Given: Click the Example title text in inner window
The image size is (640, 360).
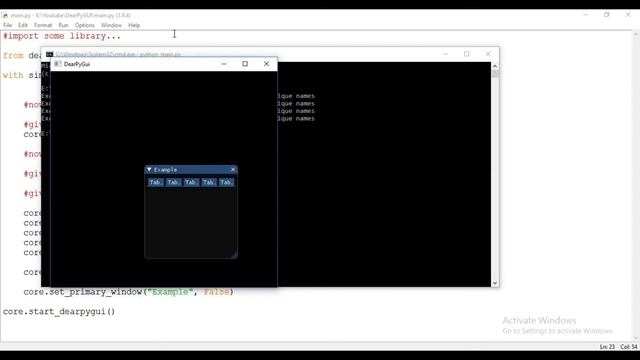Looking at the screenshot, I should 165,169.
